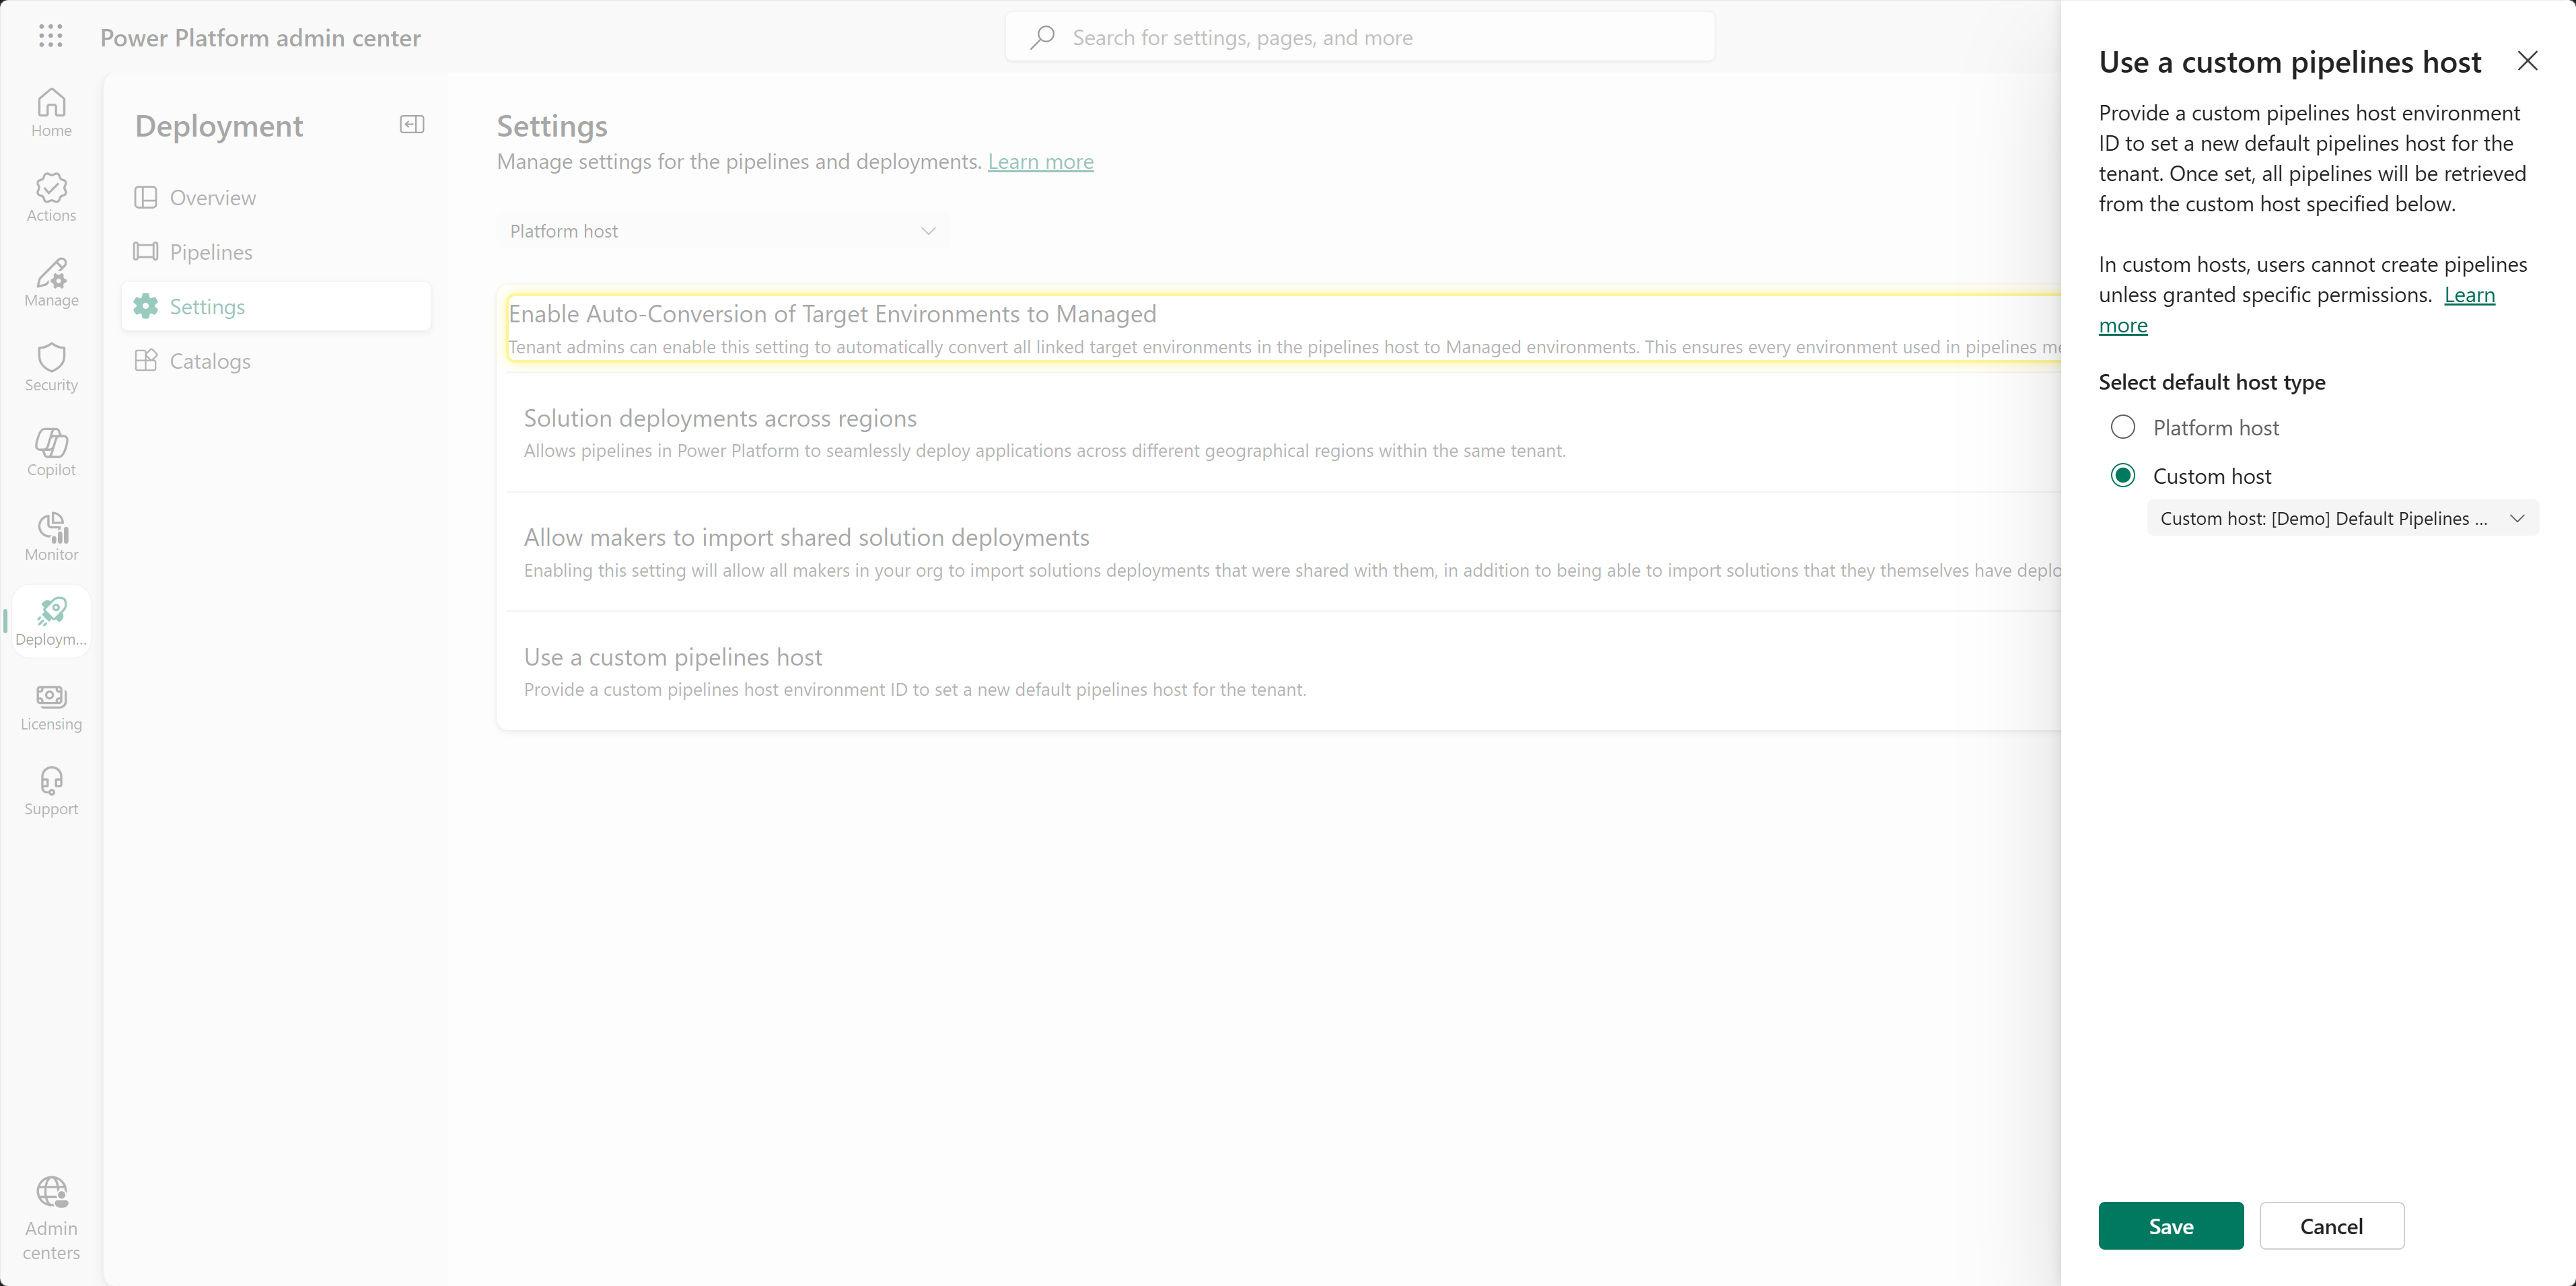The width and height of the screenshot is (2576, 1286).
Task: Select the Platform host radio button
Action: pos(2122,427)
